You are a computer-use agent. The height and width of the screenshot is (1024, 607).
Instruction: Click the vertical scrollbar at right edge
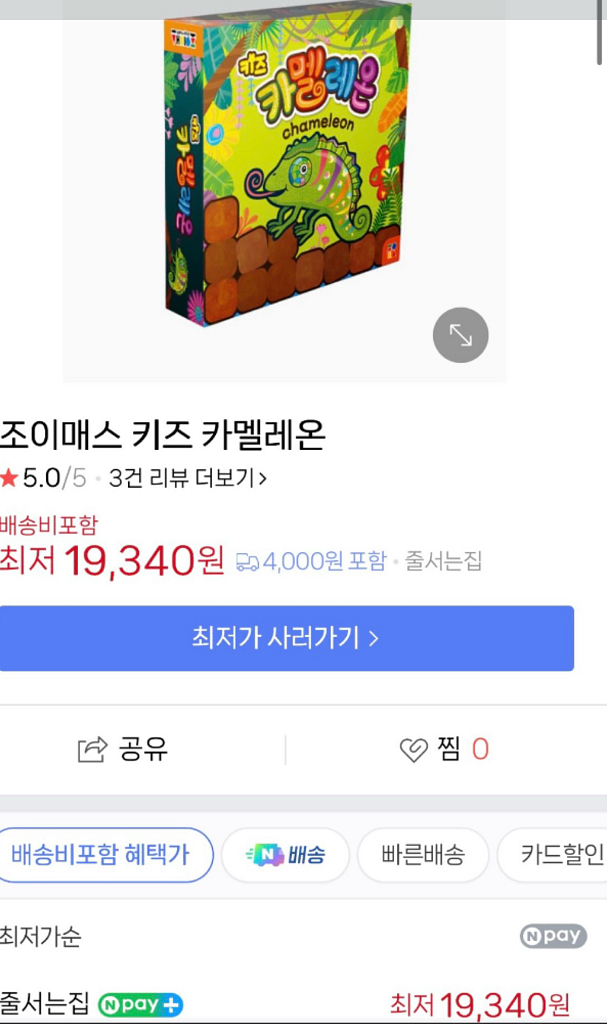click(600, 33)
